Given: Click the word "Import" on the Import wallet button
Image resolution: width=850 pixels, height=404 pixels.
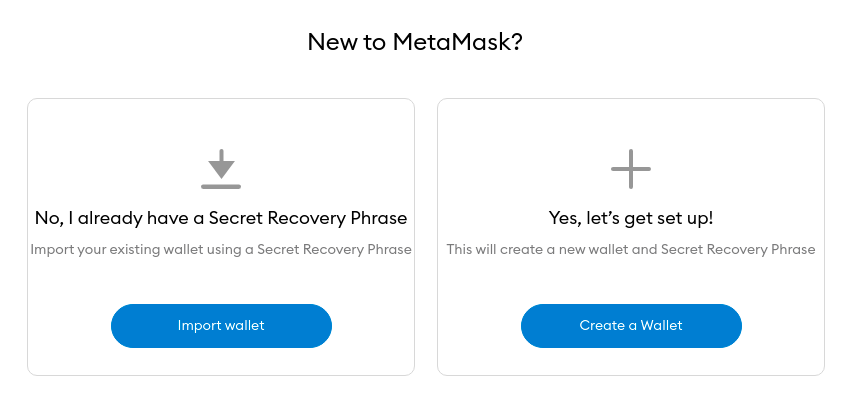Looking at the screenshot, I should coord(199,326).
